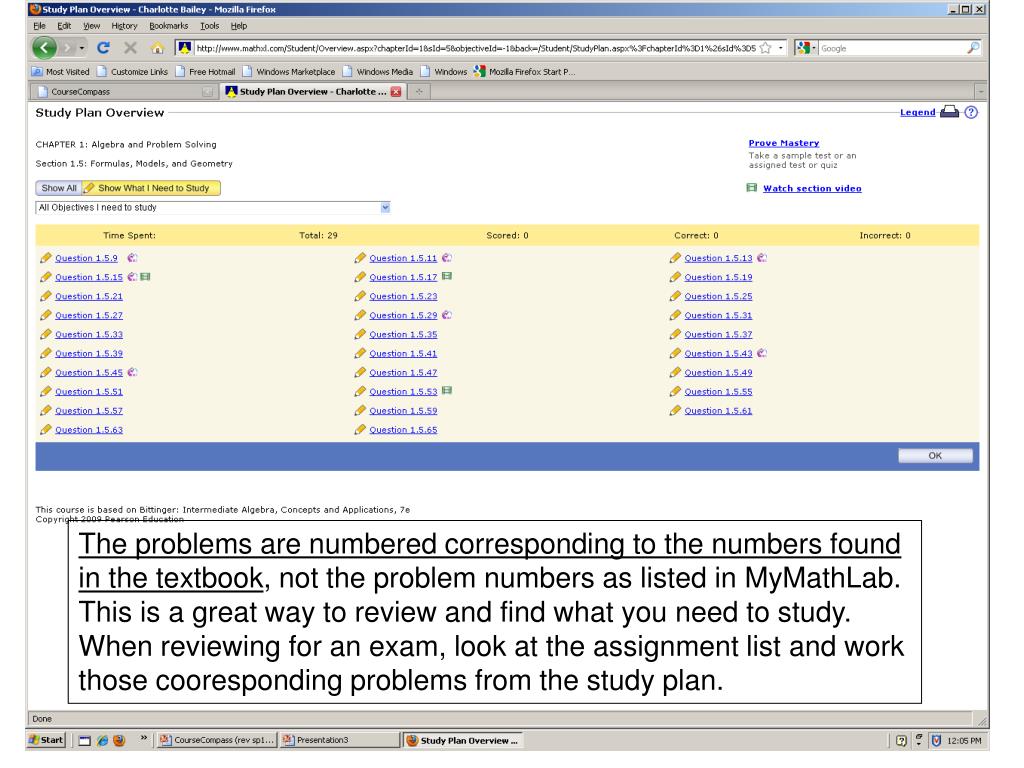Open the Prove Mastery link
This screenshot has width=1024, height=768.
(784, 143)
